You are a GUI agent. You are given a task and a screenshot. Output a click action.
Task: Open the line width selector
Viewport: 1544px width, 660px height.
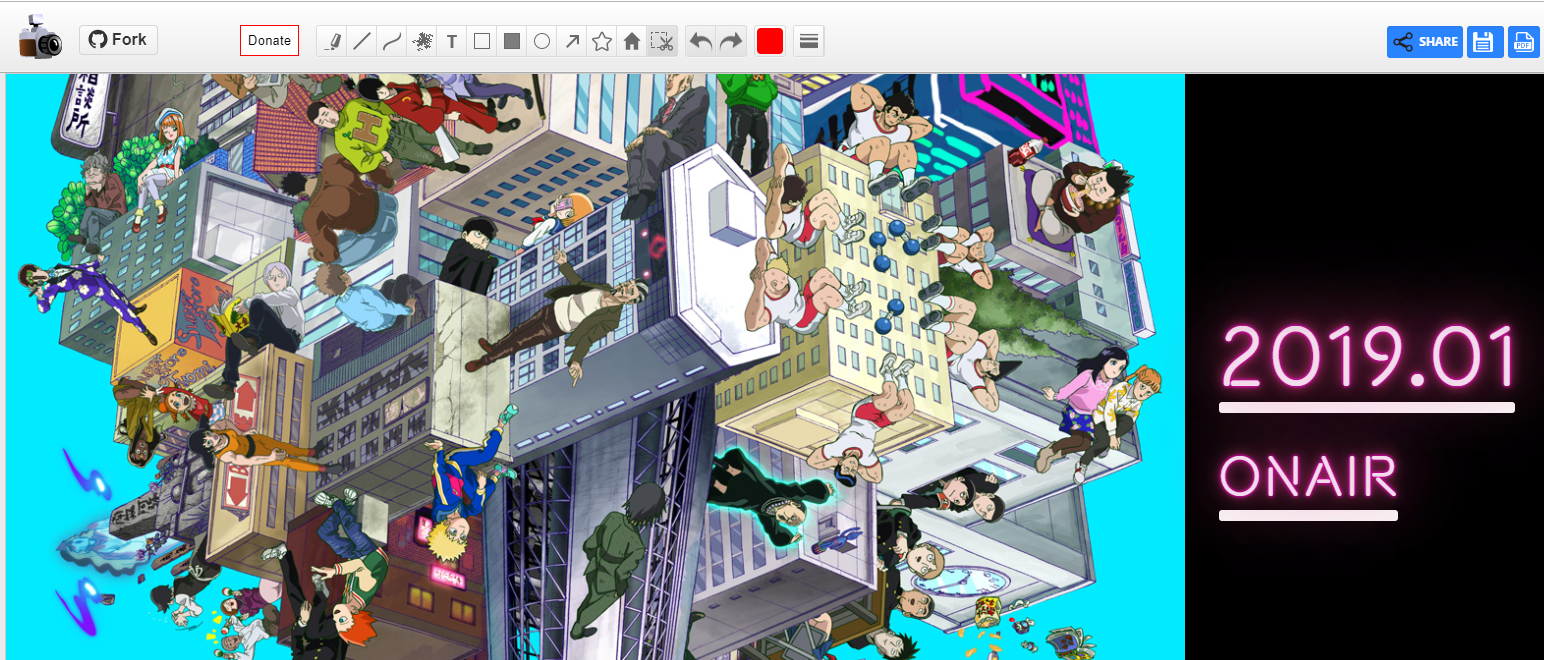[809, 41]
